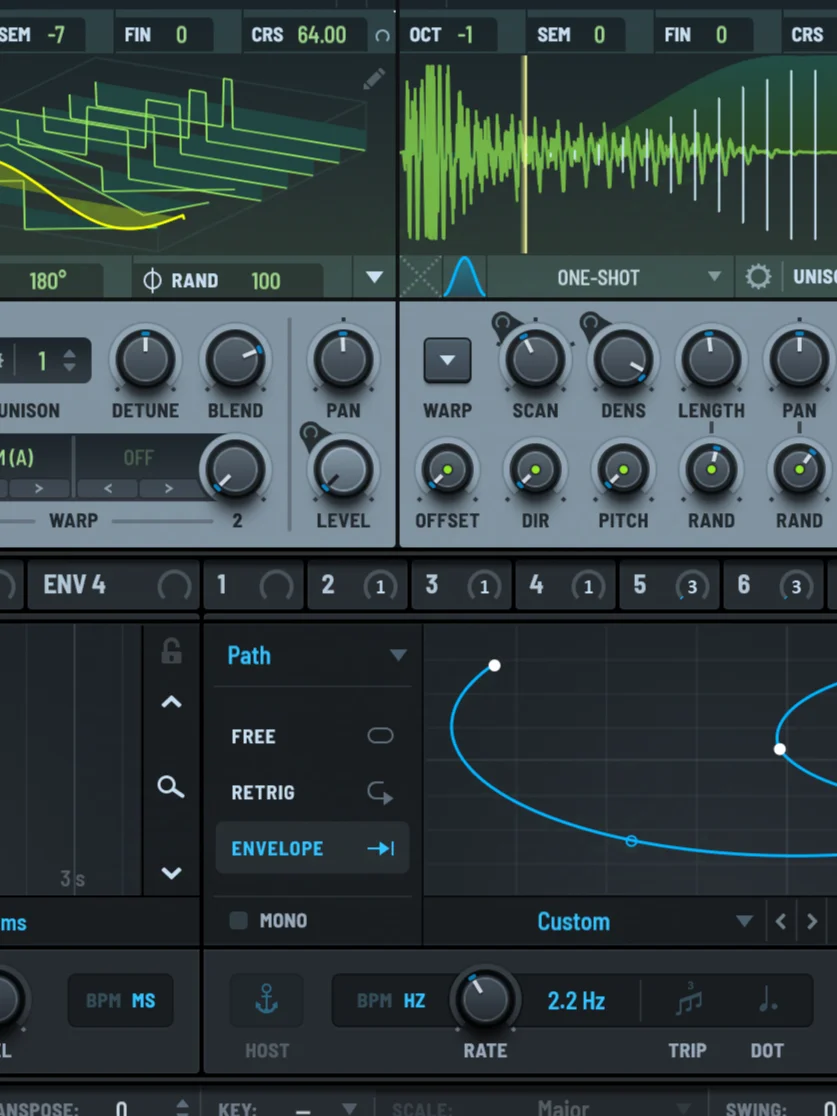Select LFO tab 3

click(462, 585)
